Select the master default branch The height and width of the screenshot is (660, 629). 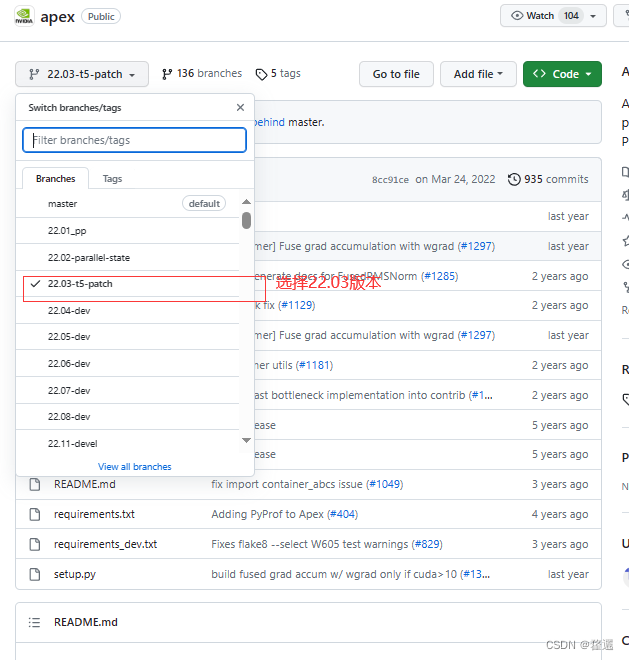point(127,204)
